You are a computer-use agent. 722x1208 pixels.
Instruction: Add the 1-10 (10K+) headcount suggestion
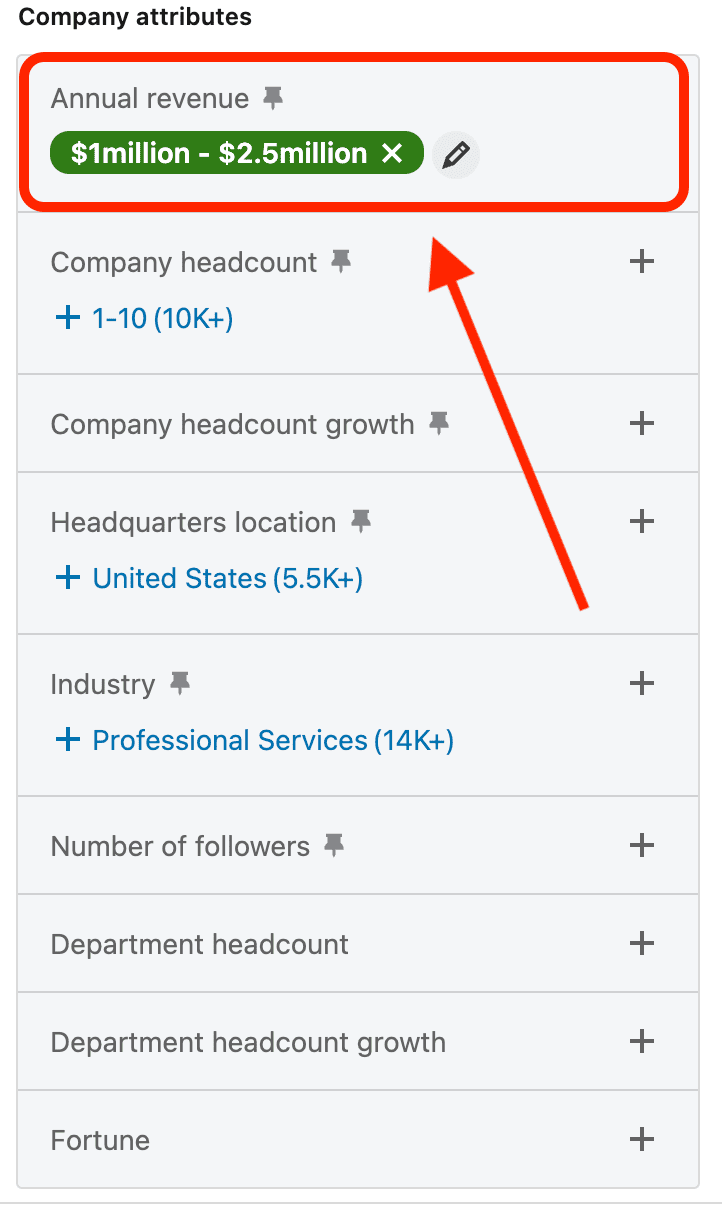[x=144, y=318]
